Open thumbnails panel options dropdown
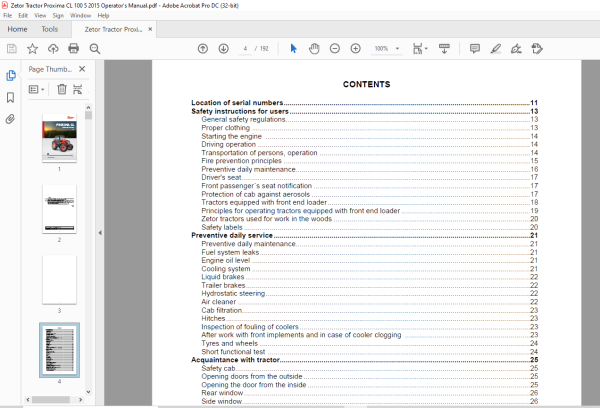Screen dimensions: 600x408 tap(37, 89)
